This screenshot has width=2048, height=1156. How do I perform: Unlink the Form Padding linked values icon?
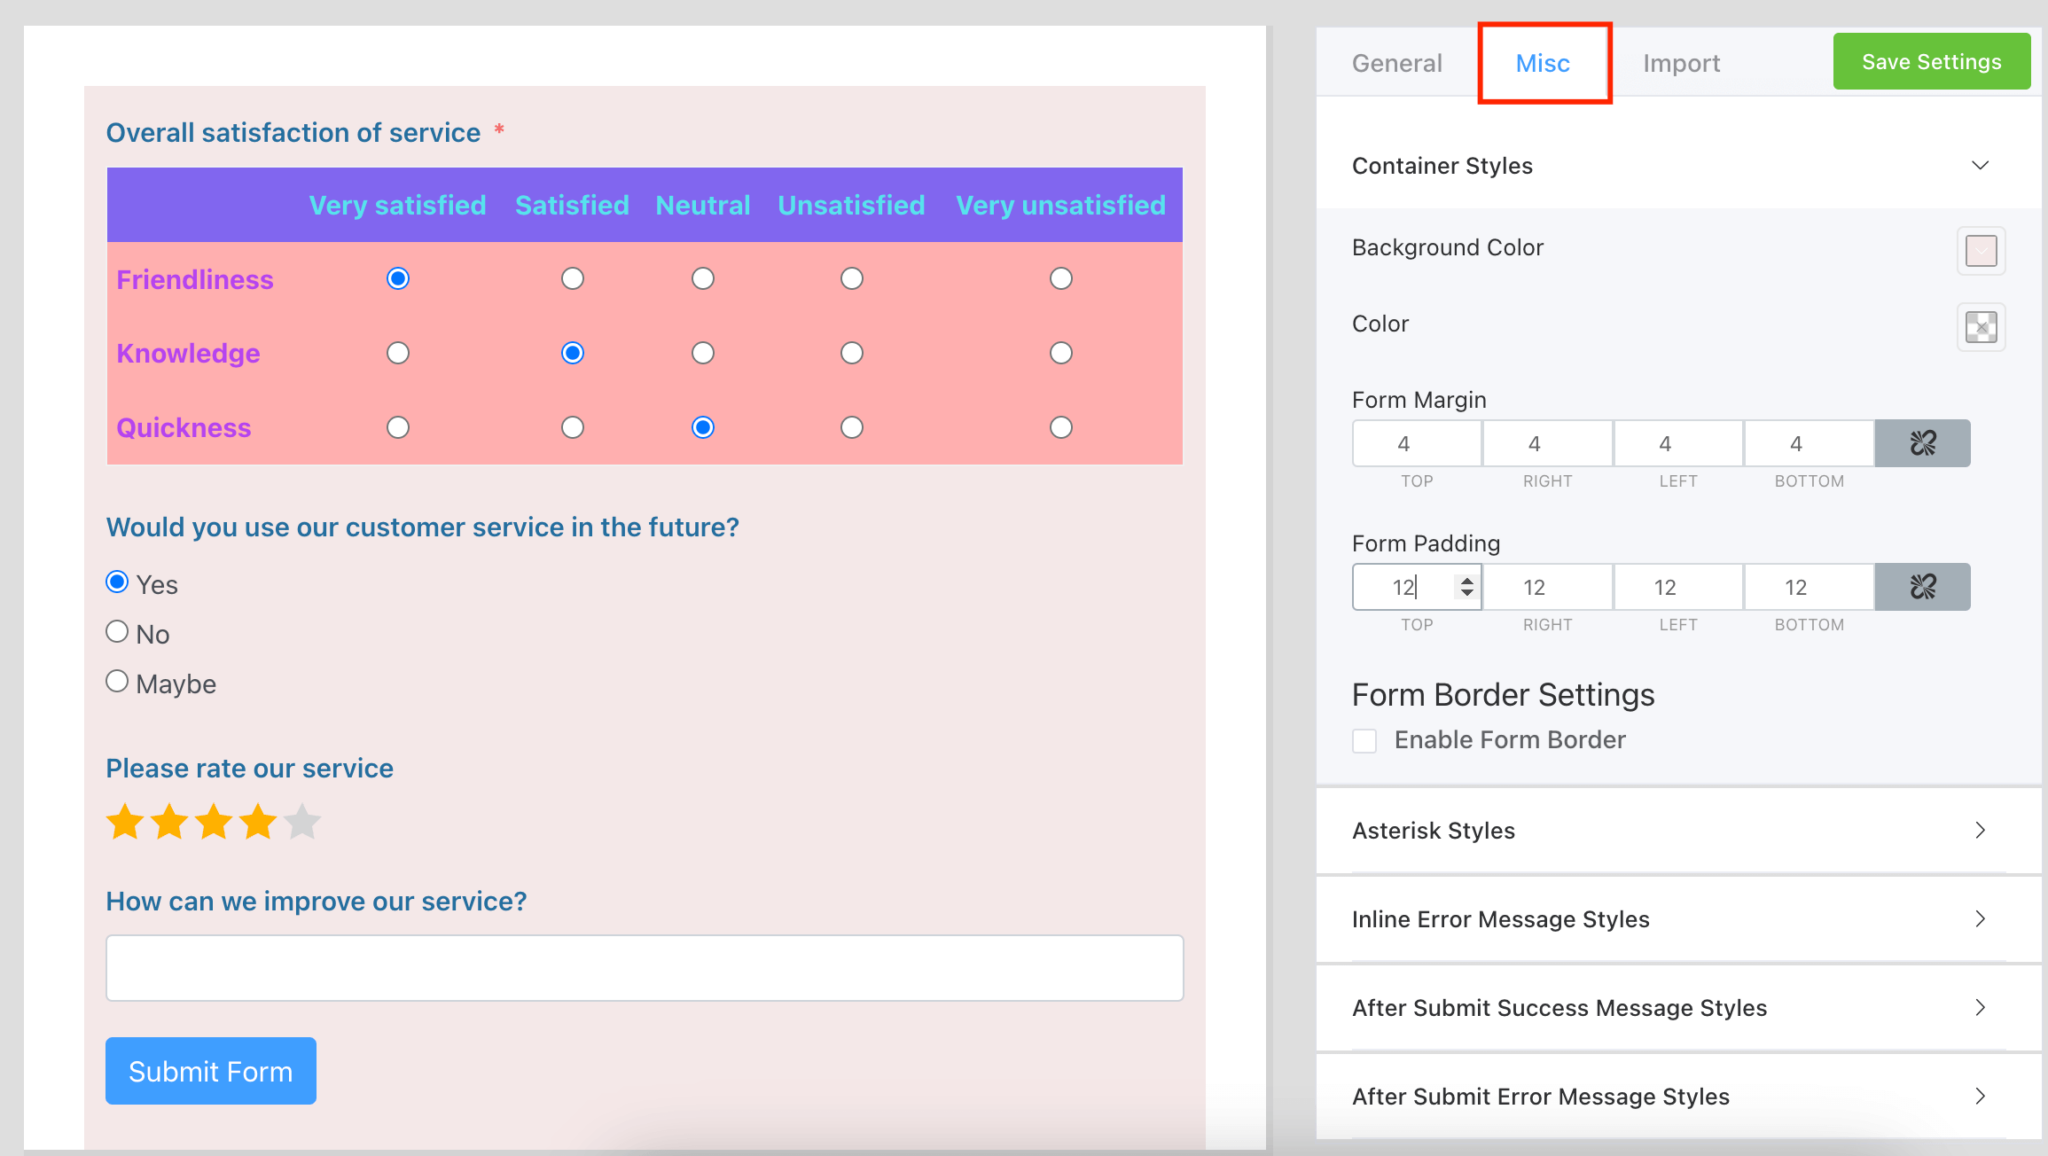(x=1920, y=587)
